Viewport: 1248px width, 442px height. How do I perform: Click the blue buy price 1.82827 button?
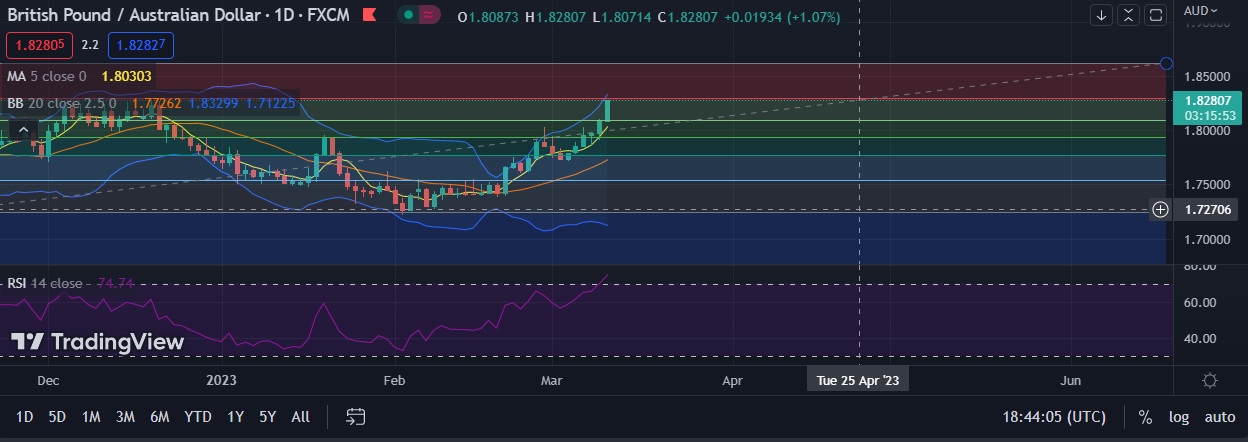point(142,45)
